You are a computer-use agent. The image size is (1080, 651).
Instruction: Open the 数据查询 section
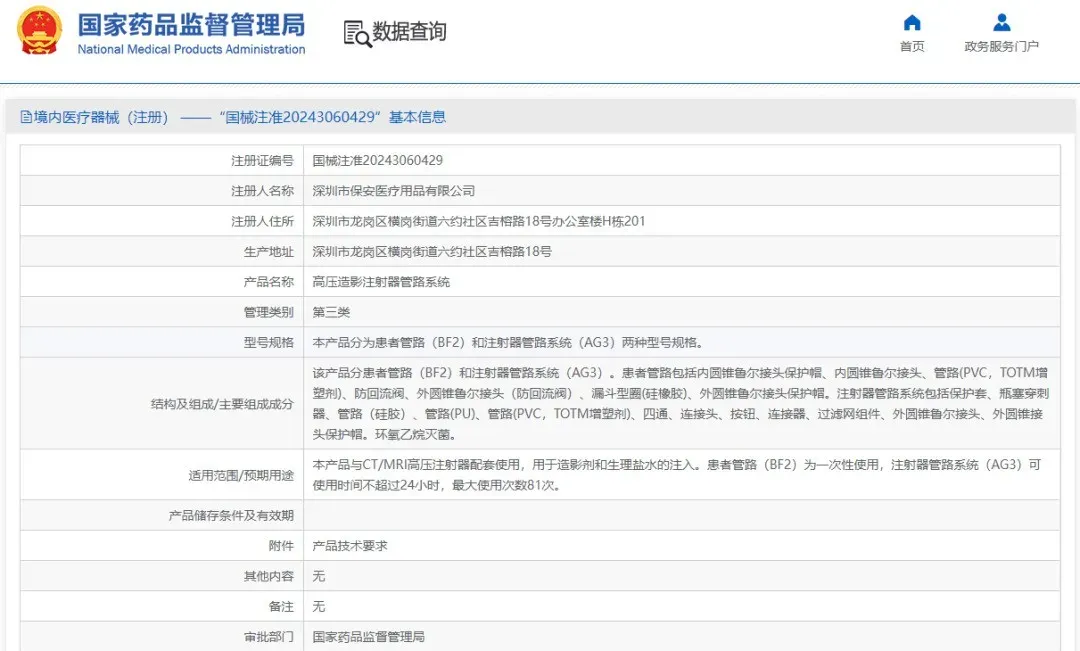(407, 31)
